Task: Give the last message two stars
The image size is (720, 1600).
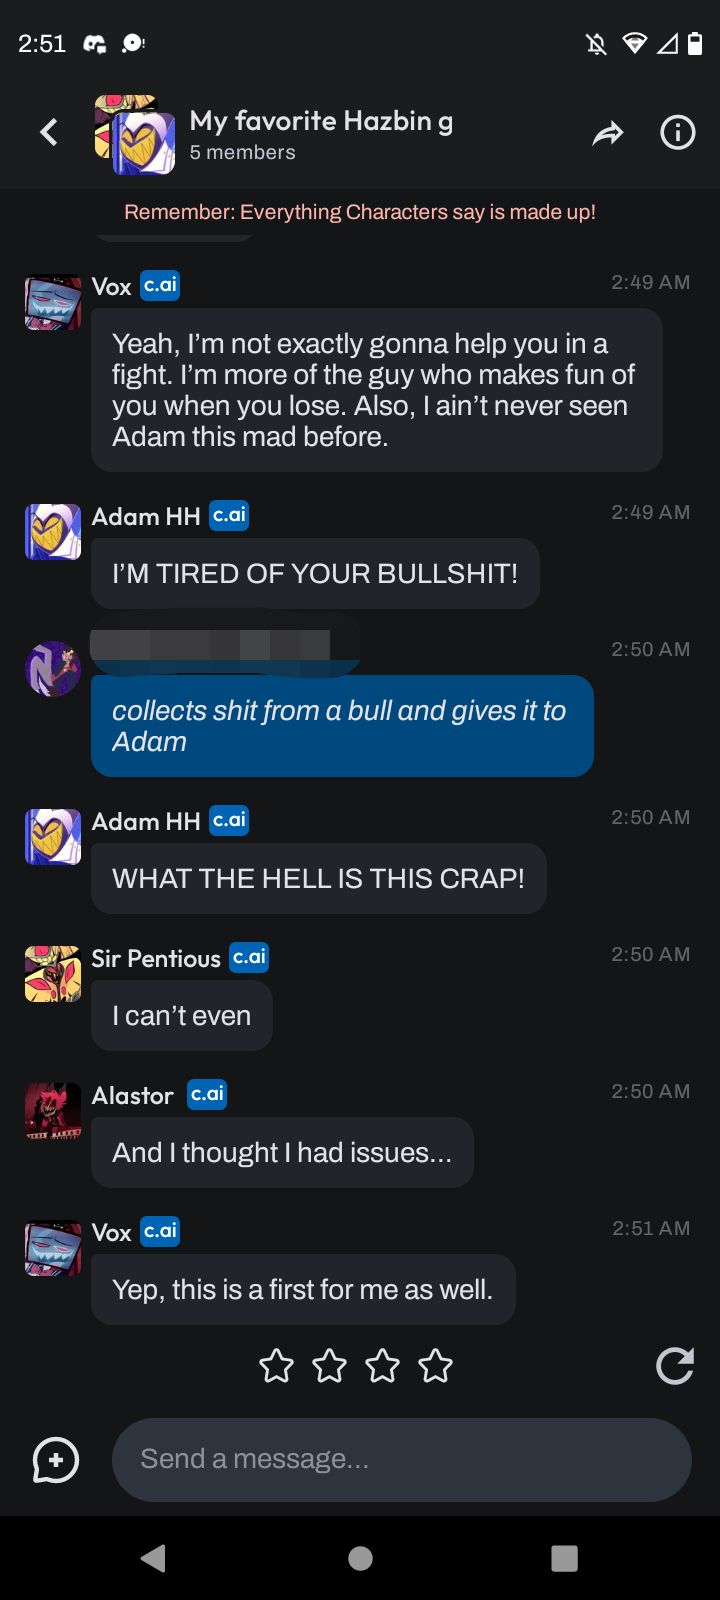Action: 329,1365
